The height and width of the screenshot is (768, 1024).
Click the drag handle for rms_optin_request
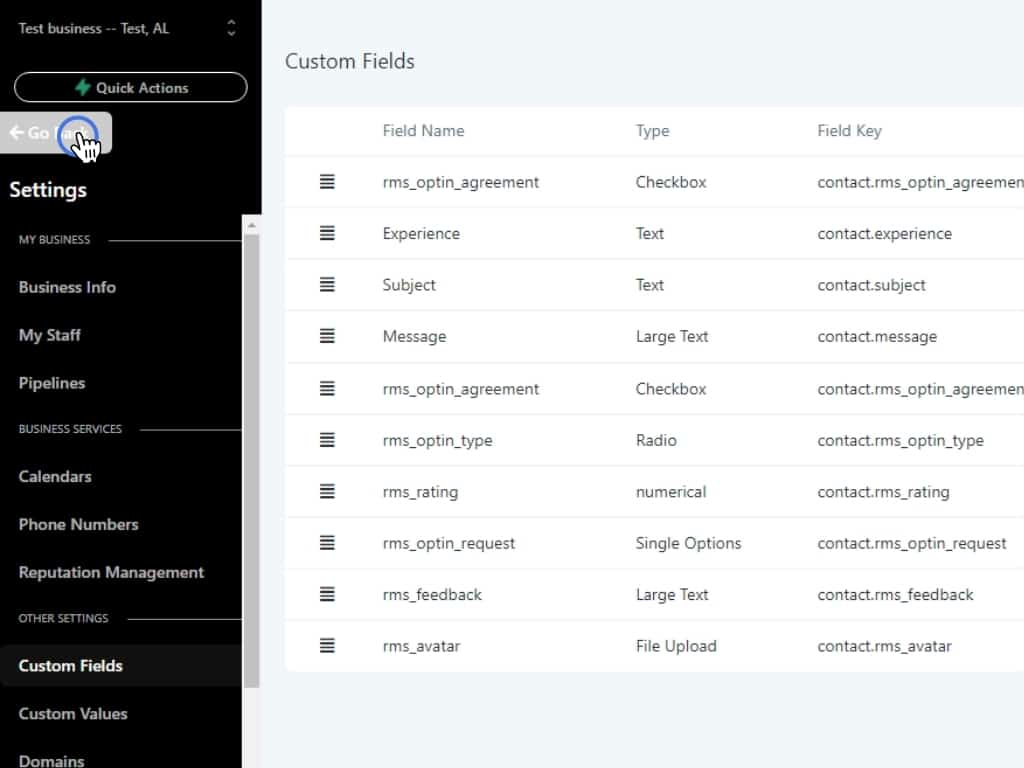pos(327,543)
